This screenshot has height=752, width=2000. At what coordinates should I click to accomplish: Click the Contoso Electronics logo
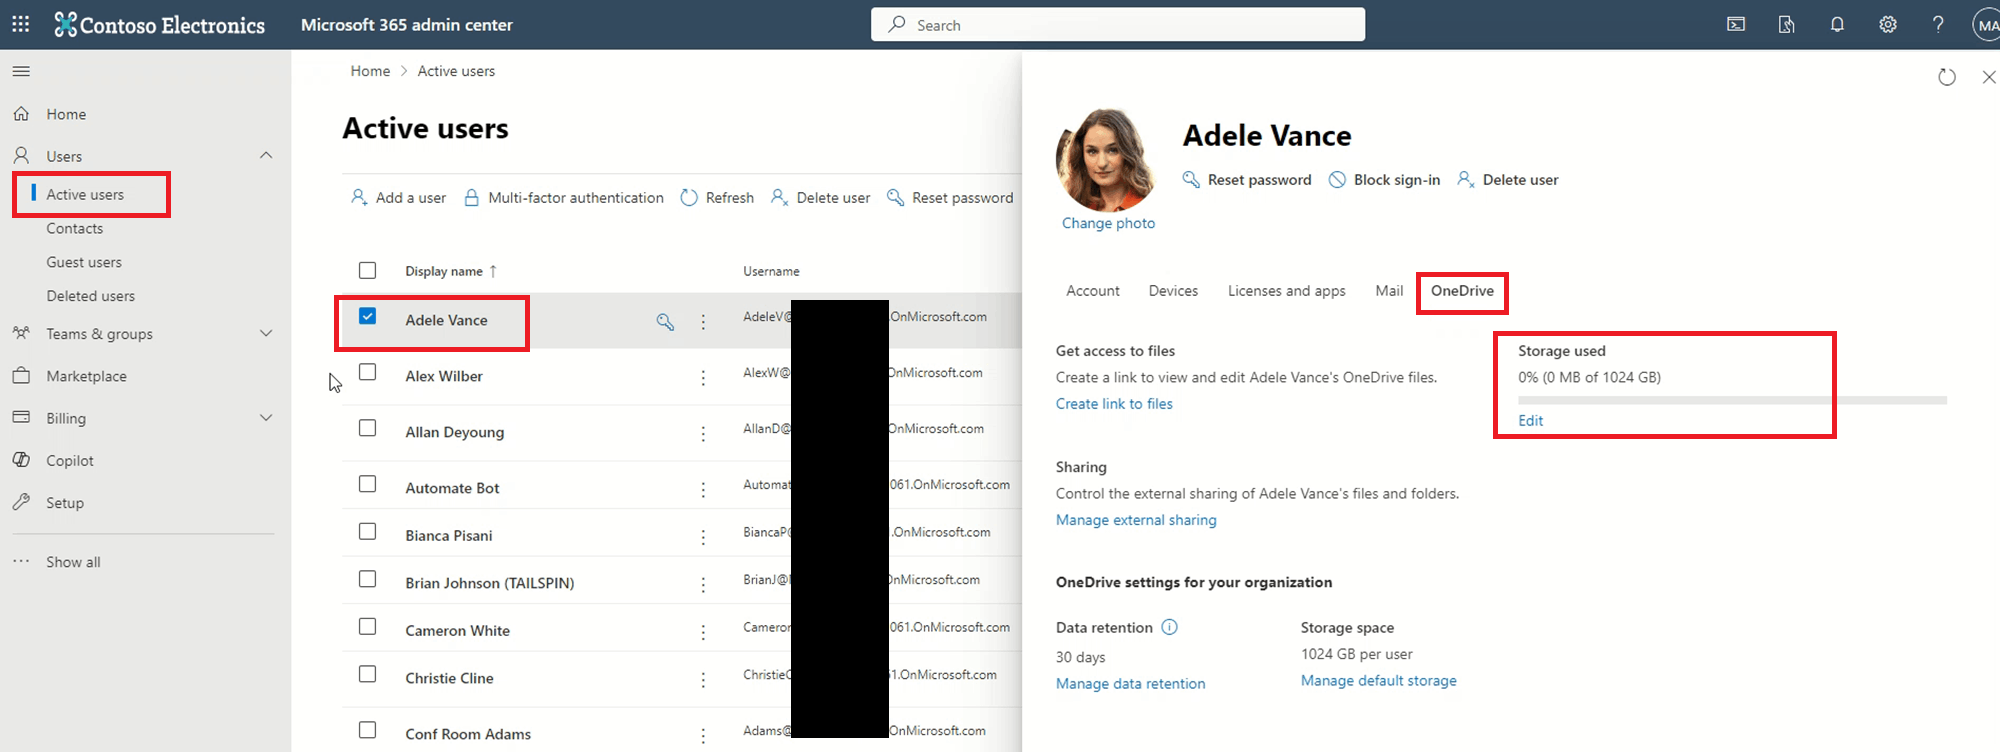tap(160, 25)
